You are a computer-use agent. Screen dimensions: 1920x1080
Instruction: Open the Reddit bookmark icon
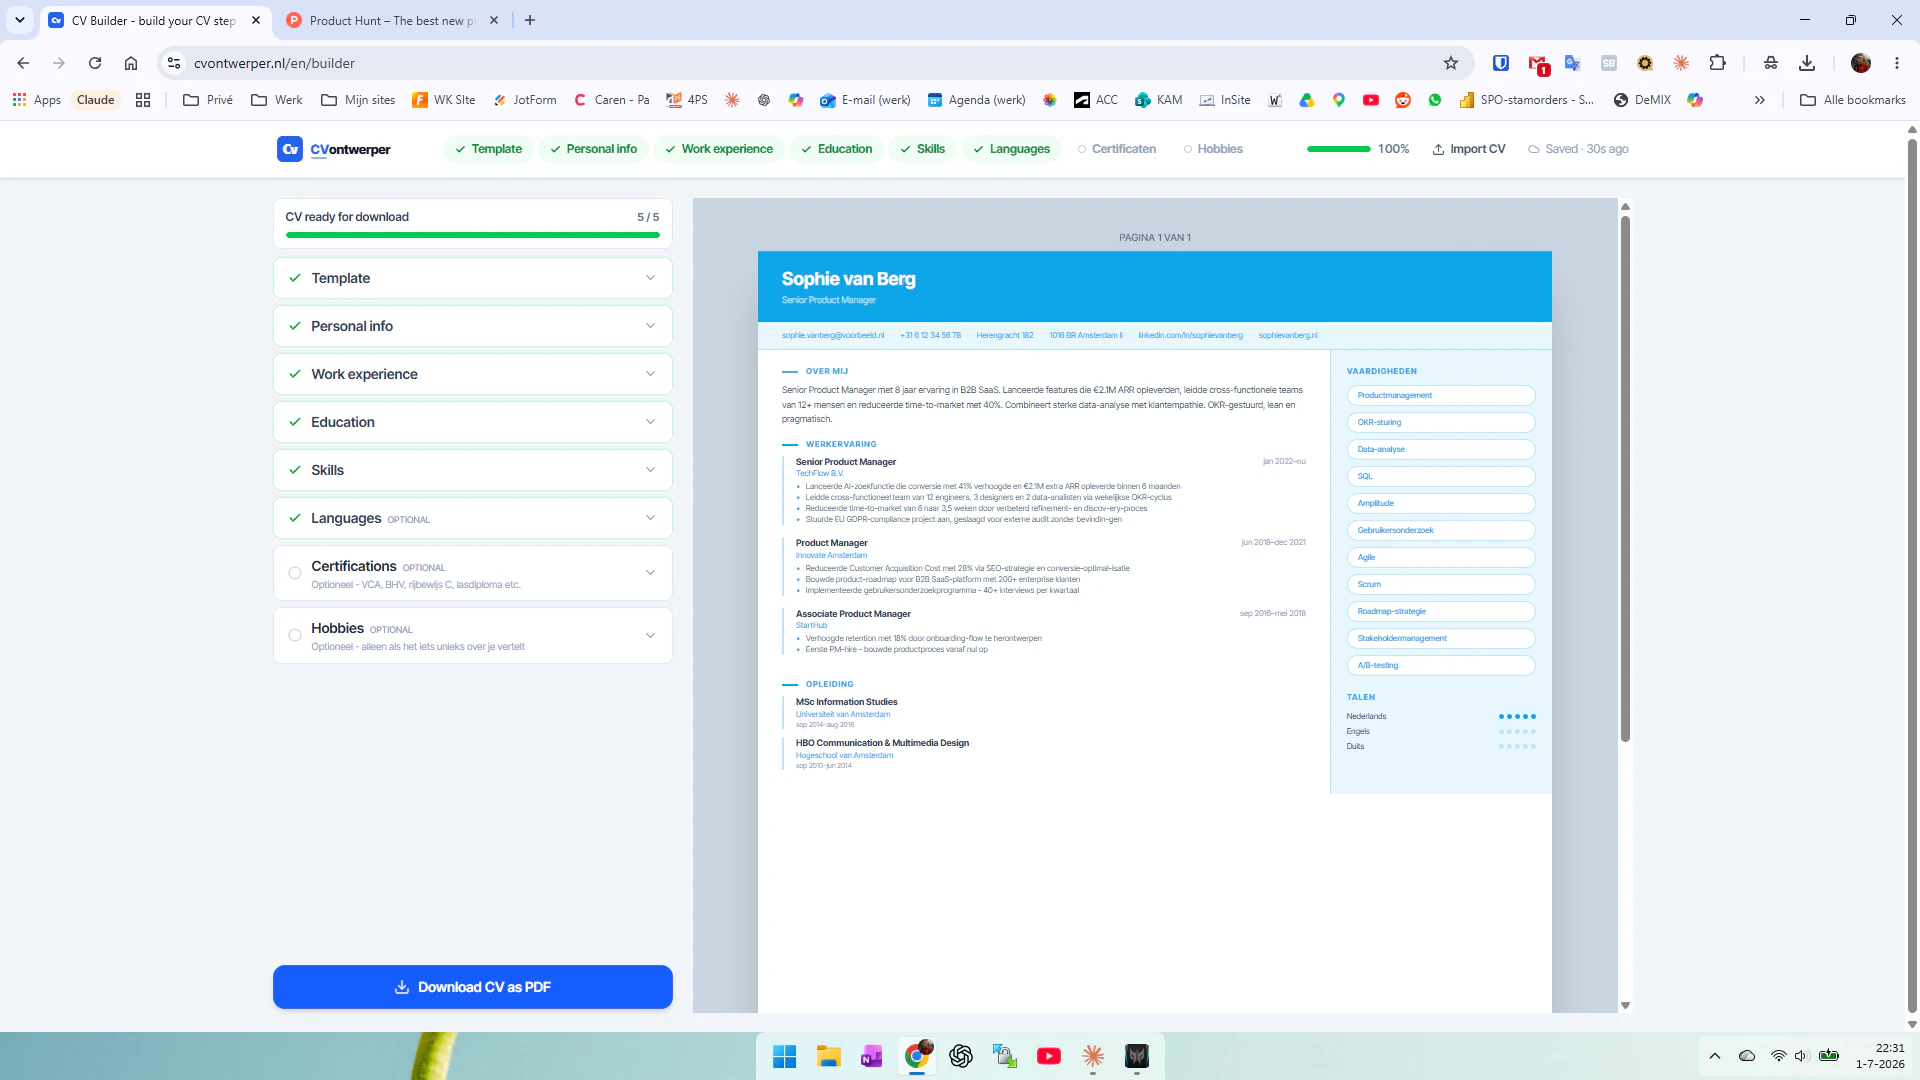click(x=1403, y=100)
